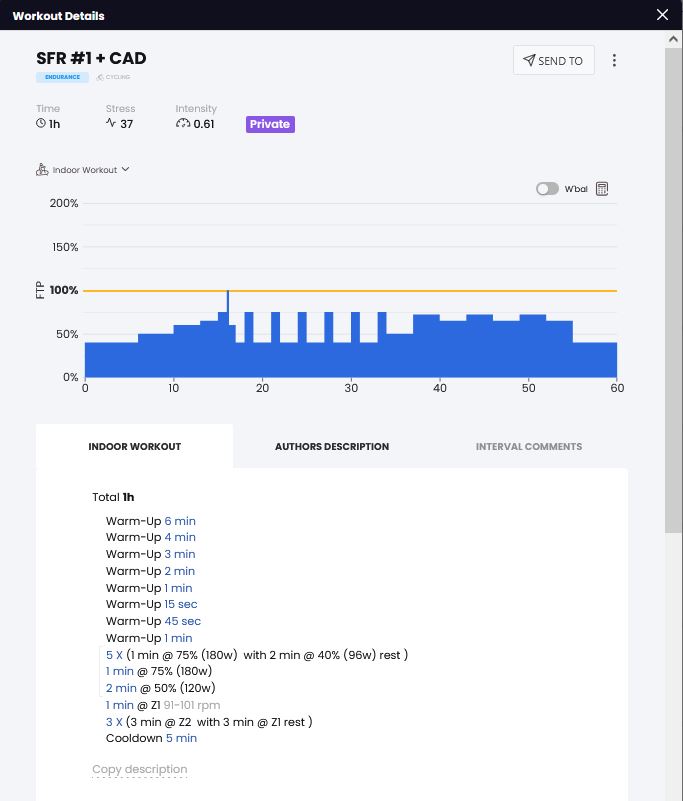
Task: Click the clock icon under Time
Action: pos(41,124)
